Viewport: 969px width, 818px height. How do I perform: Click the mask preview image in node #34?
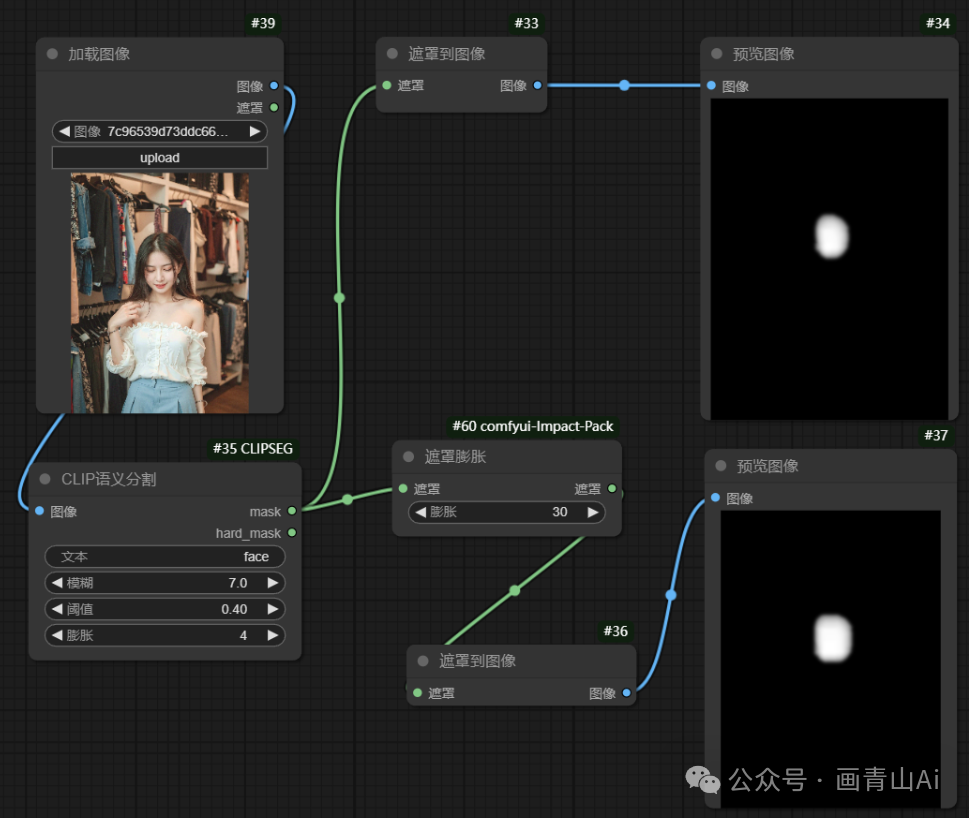(829, 259)
